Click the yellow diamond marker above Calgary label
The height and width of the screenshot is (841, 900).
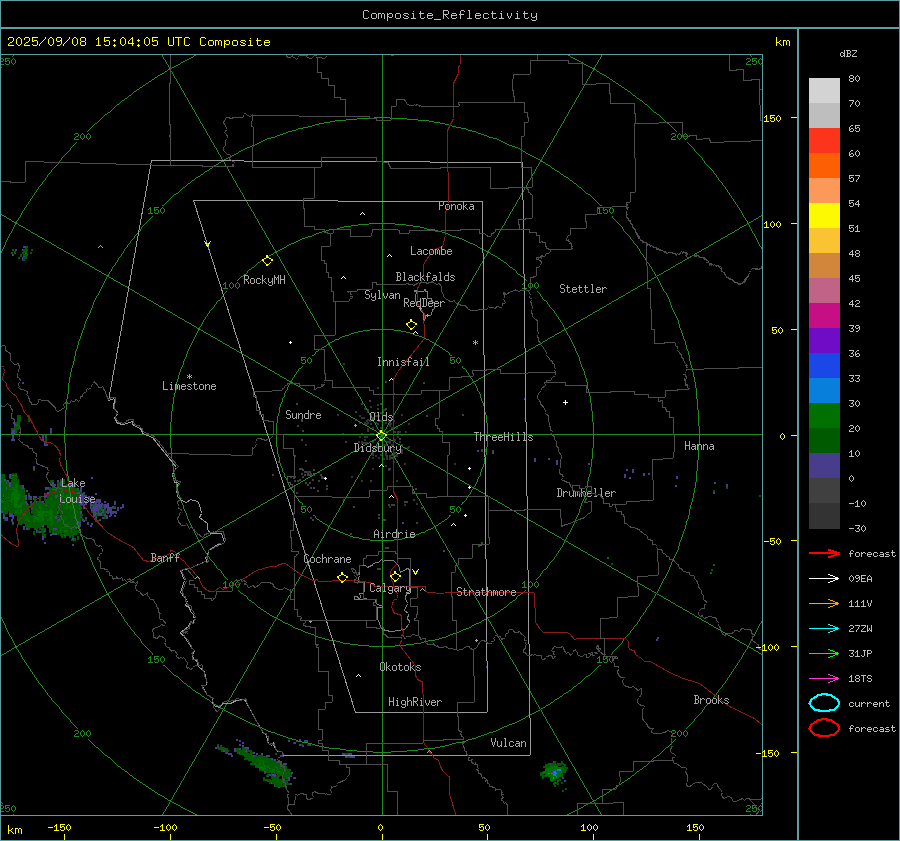[395, 576]
